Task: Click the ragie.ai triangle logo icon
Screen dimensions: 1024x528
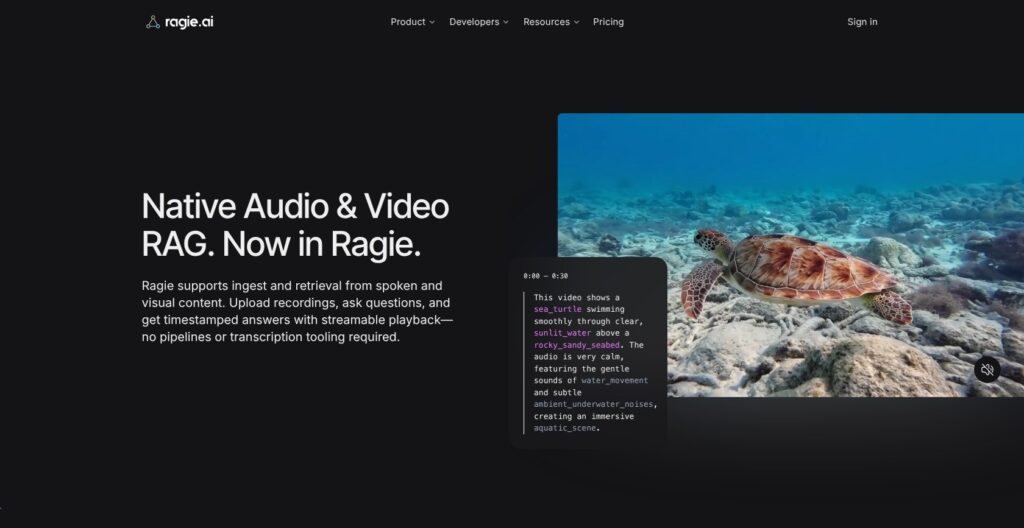Action: point(153,22)
